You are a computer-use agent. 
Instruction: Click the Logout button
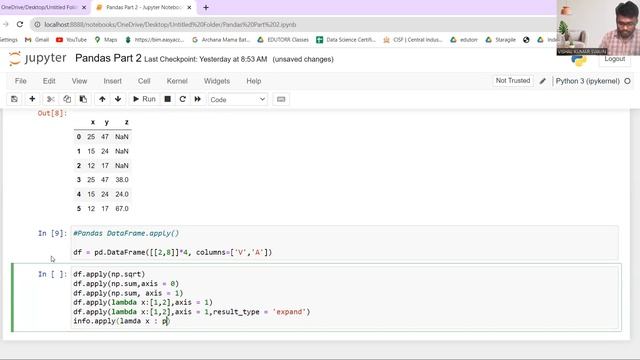[615, 59]
